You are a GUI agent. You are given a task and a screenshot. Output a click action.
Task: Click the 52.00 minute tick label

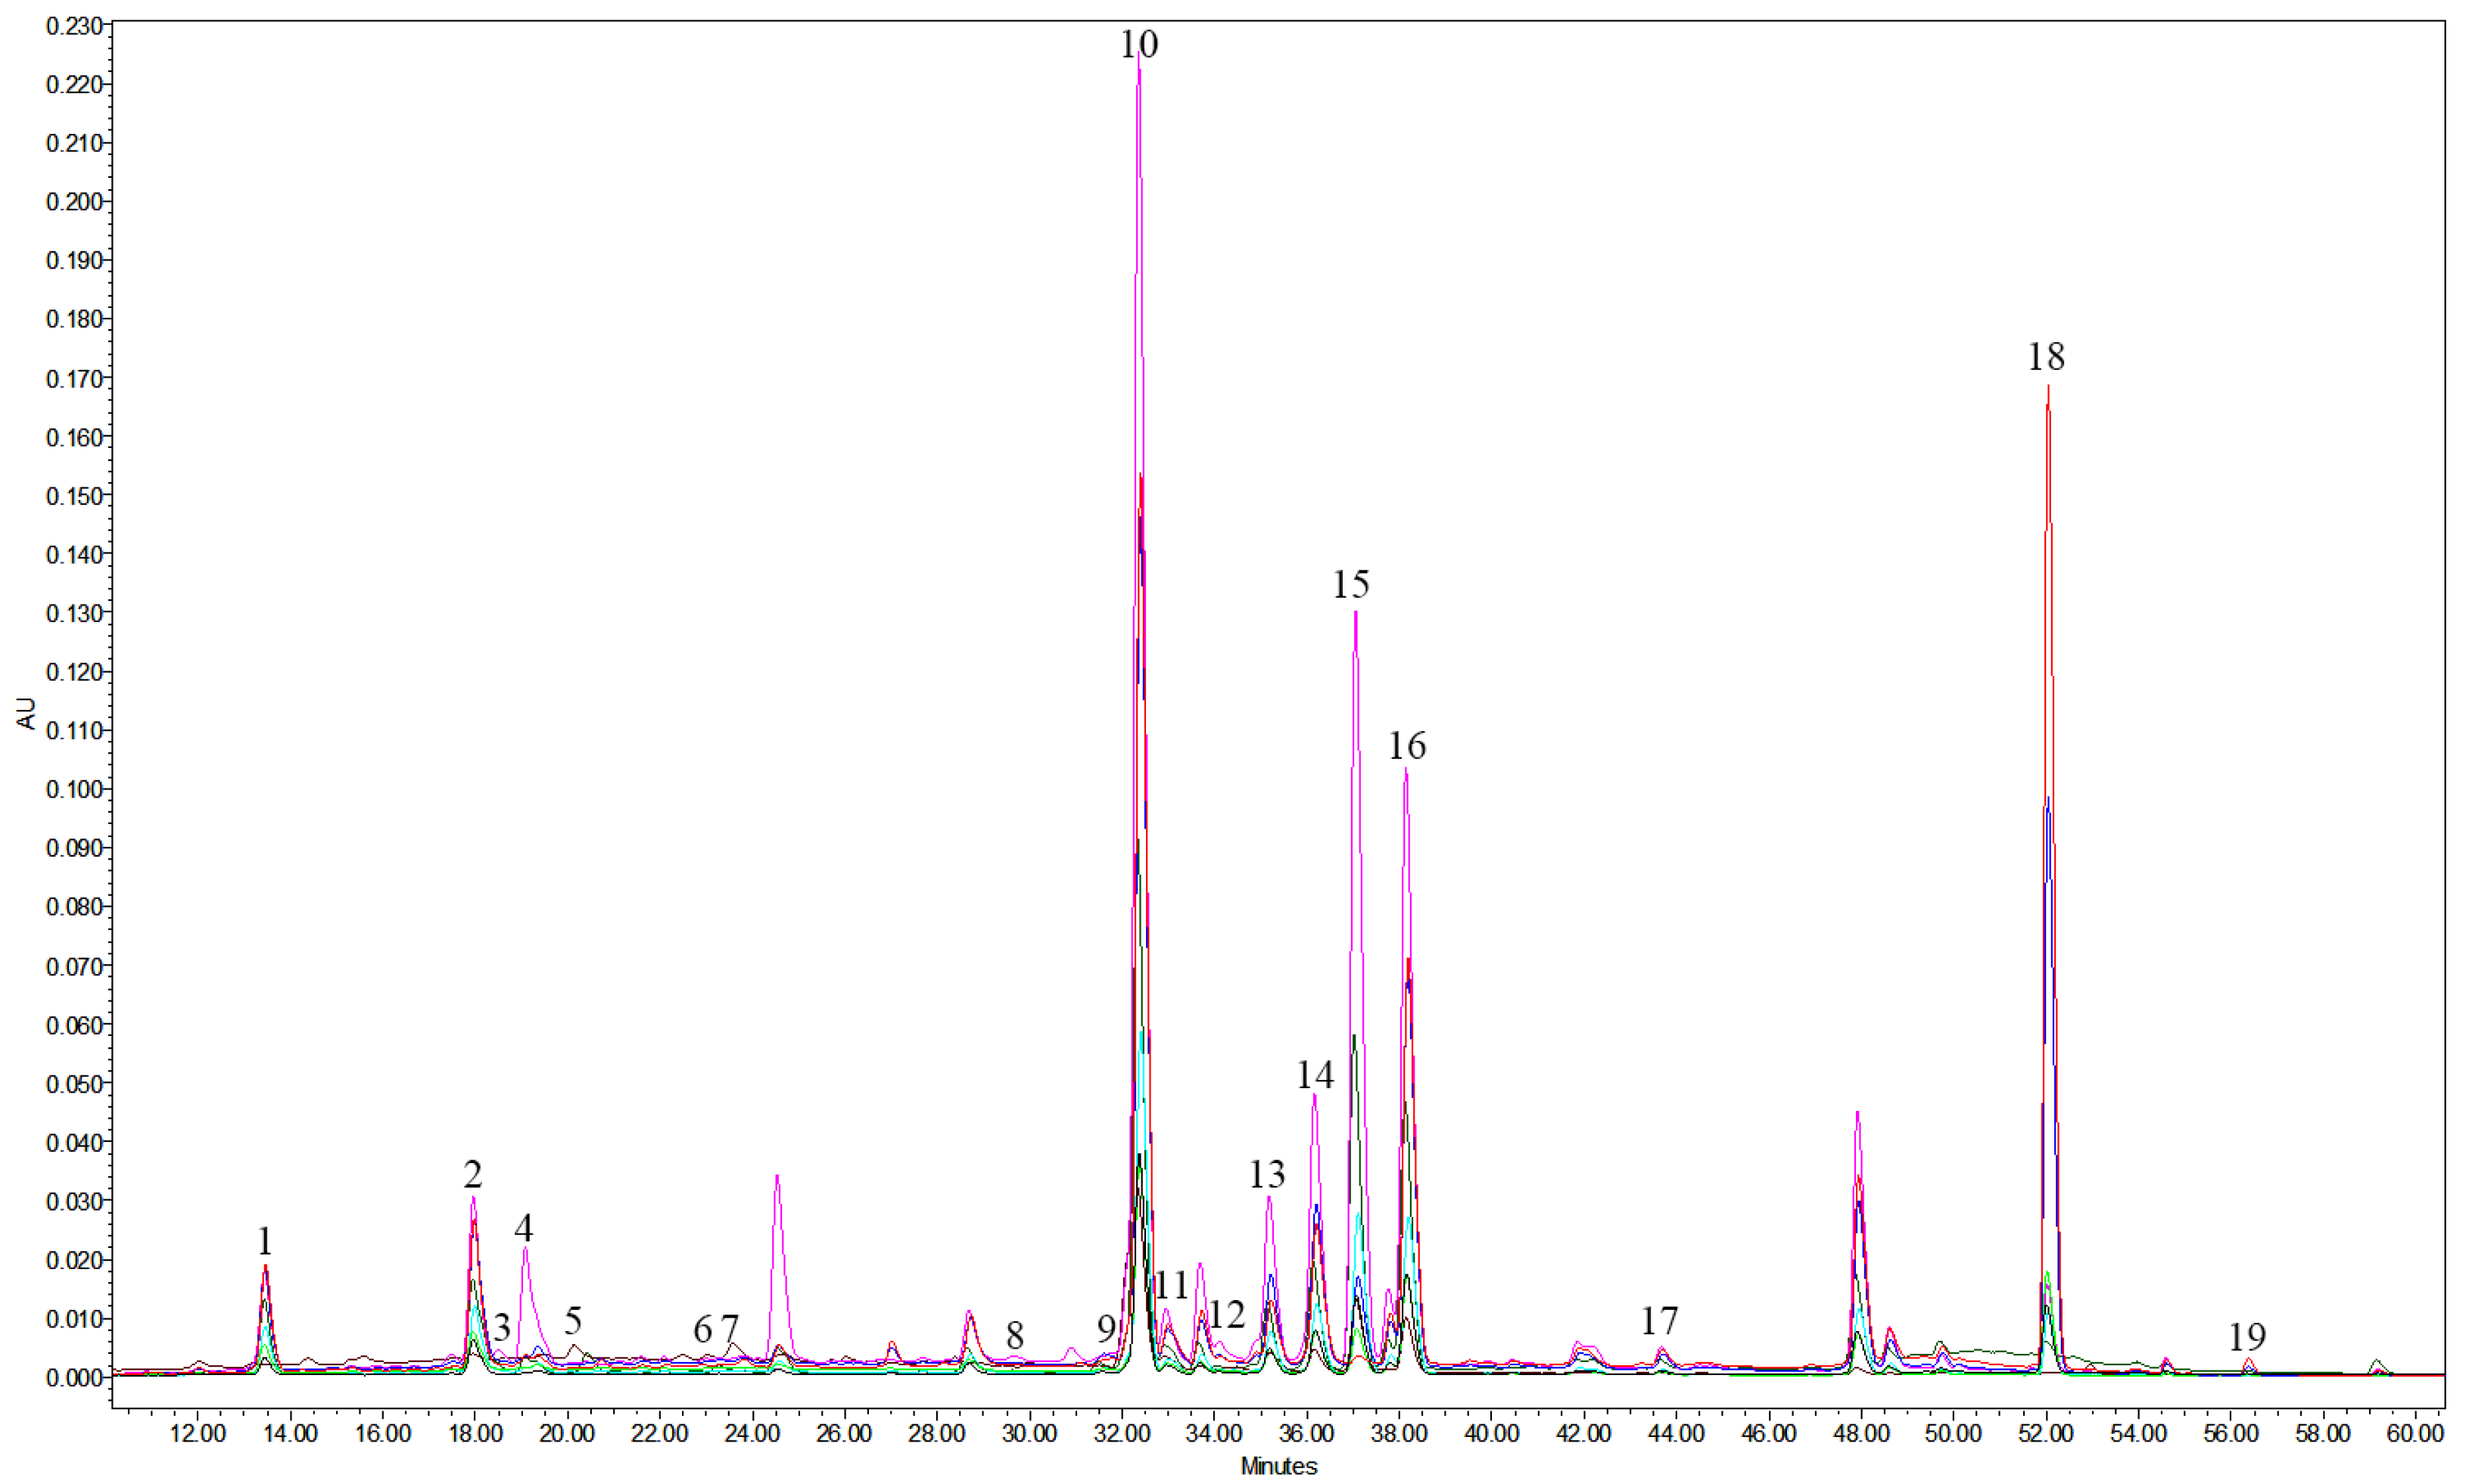tap(2045, 1434)
